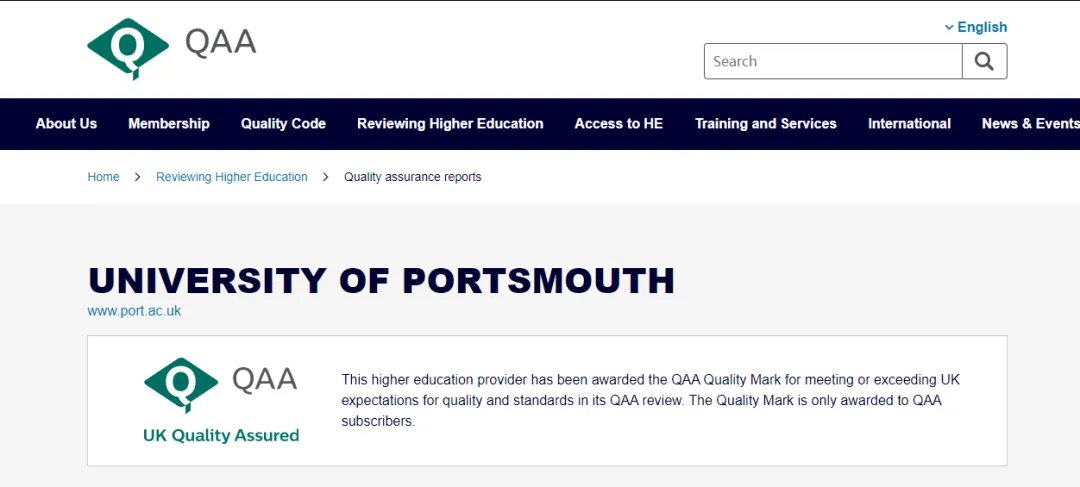This screenshot has height=487, width=1080.
Task: Click the QAA diamond logo in header
Action: (x=128, y=48)
